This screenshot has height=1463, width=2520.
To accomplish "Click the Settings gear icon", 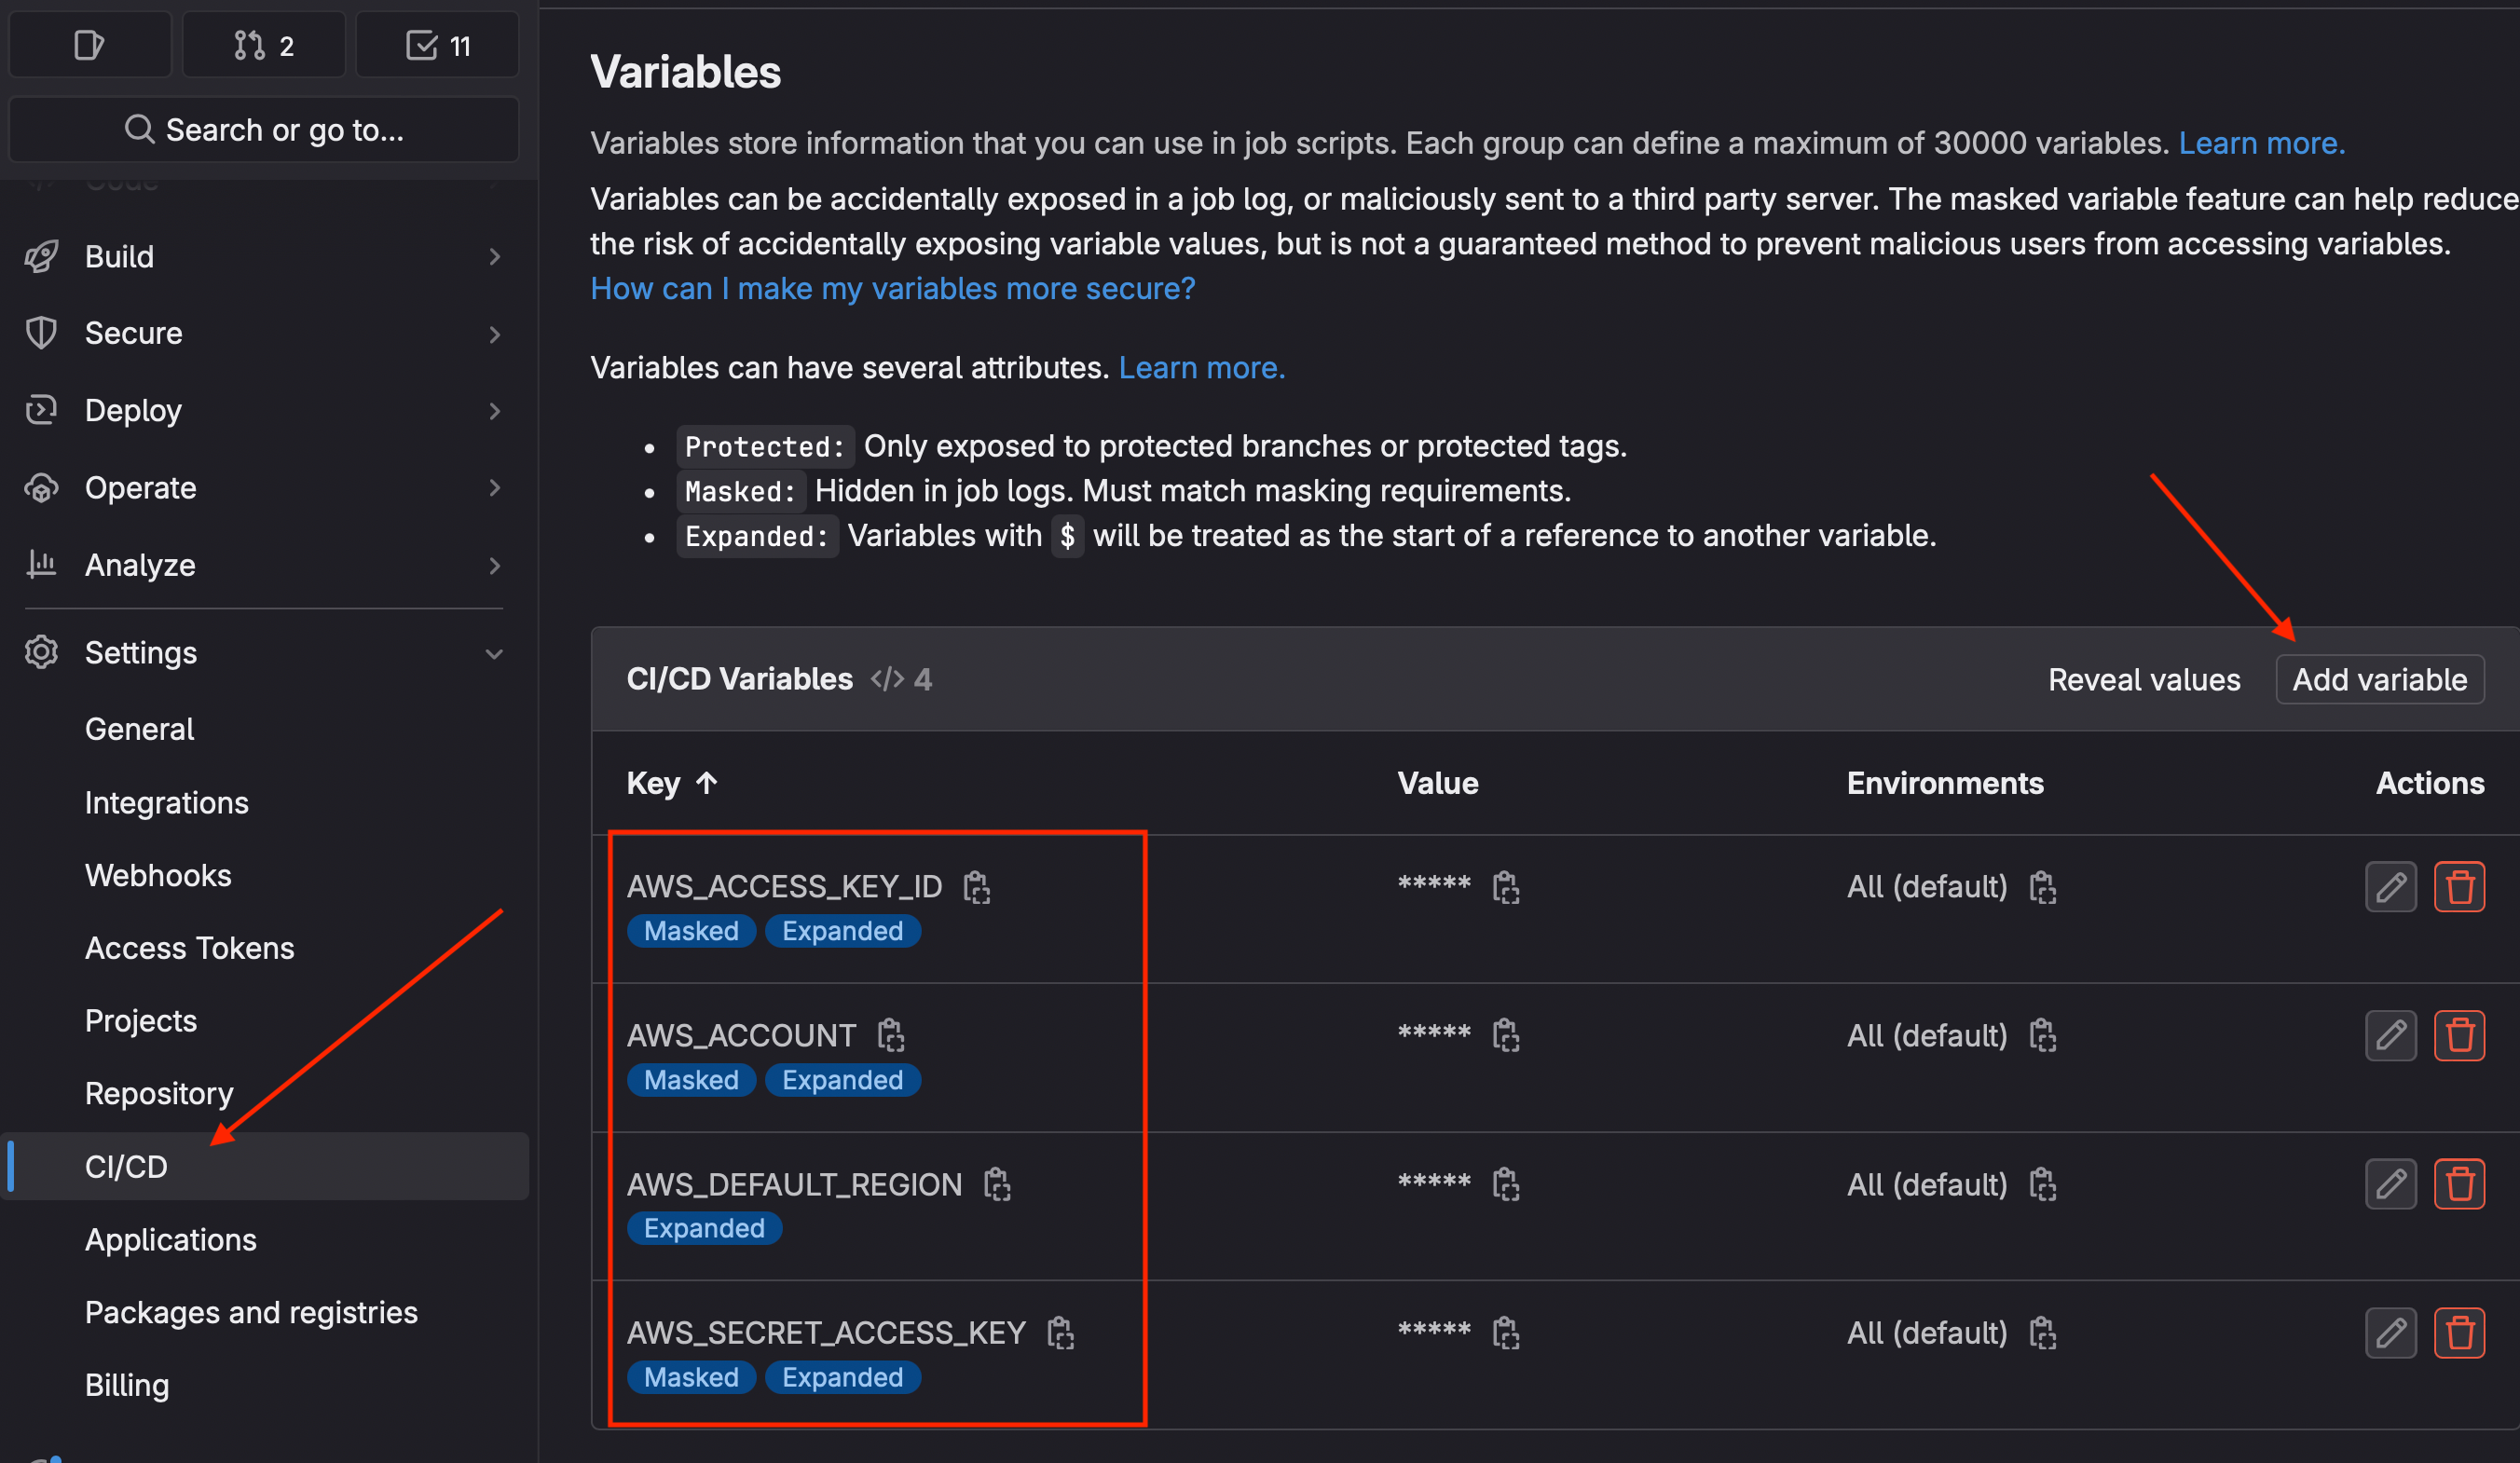I will click(41, 653).
